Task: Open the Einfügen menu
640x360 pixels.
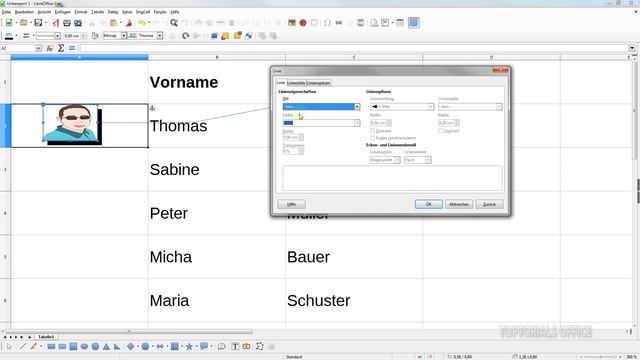Action: (63, 12)
